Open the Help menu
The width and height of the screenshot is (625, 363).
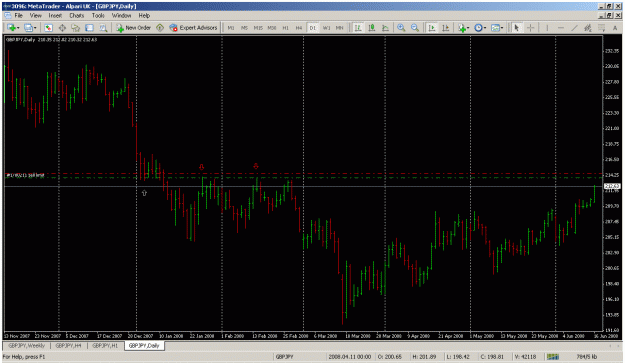144,16
